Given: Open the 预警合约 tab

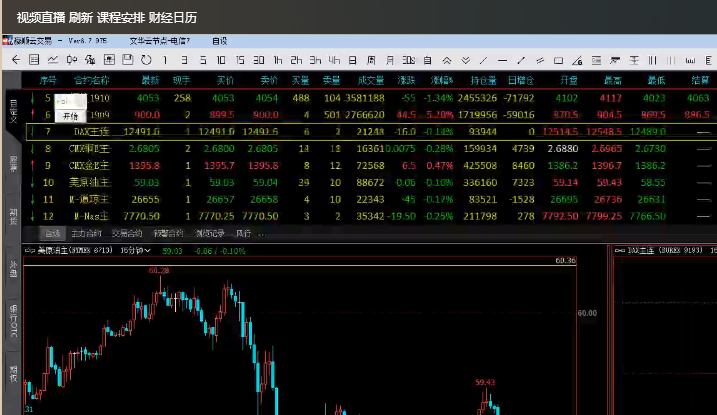Looking at the screenshot, I should pos(168,234).
